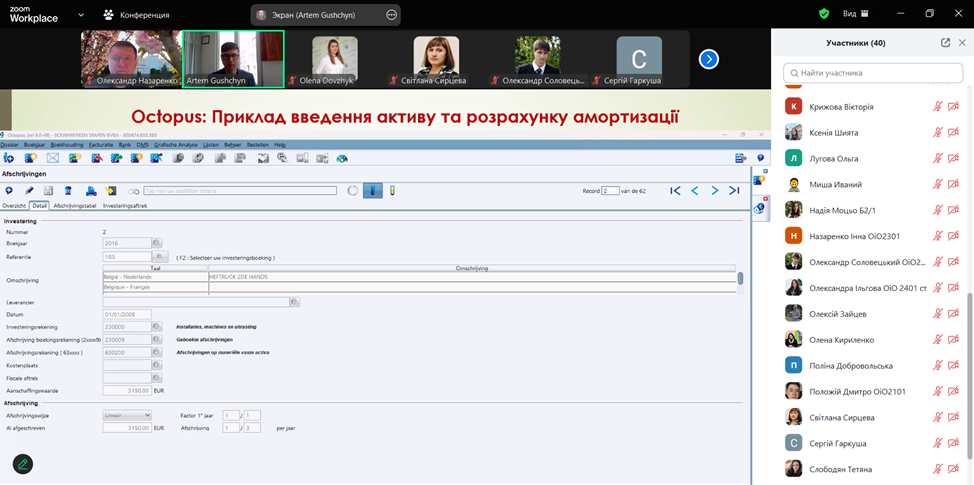
Task: Open lookup button next to Fiscale aftrek field
Action: coord(157,378)
